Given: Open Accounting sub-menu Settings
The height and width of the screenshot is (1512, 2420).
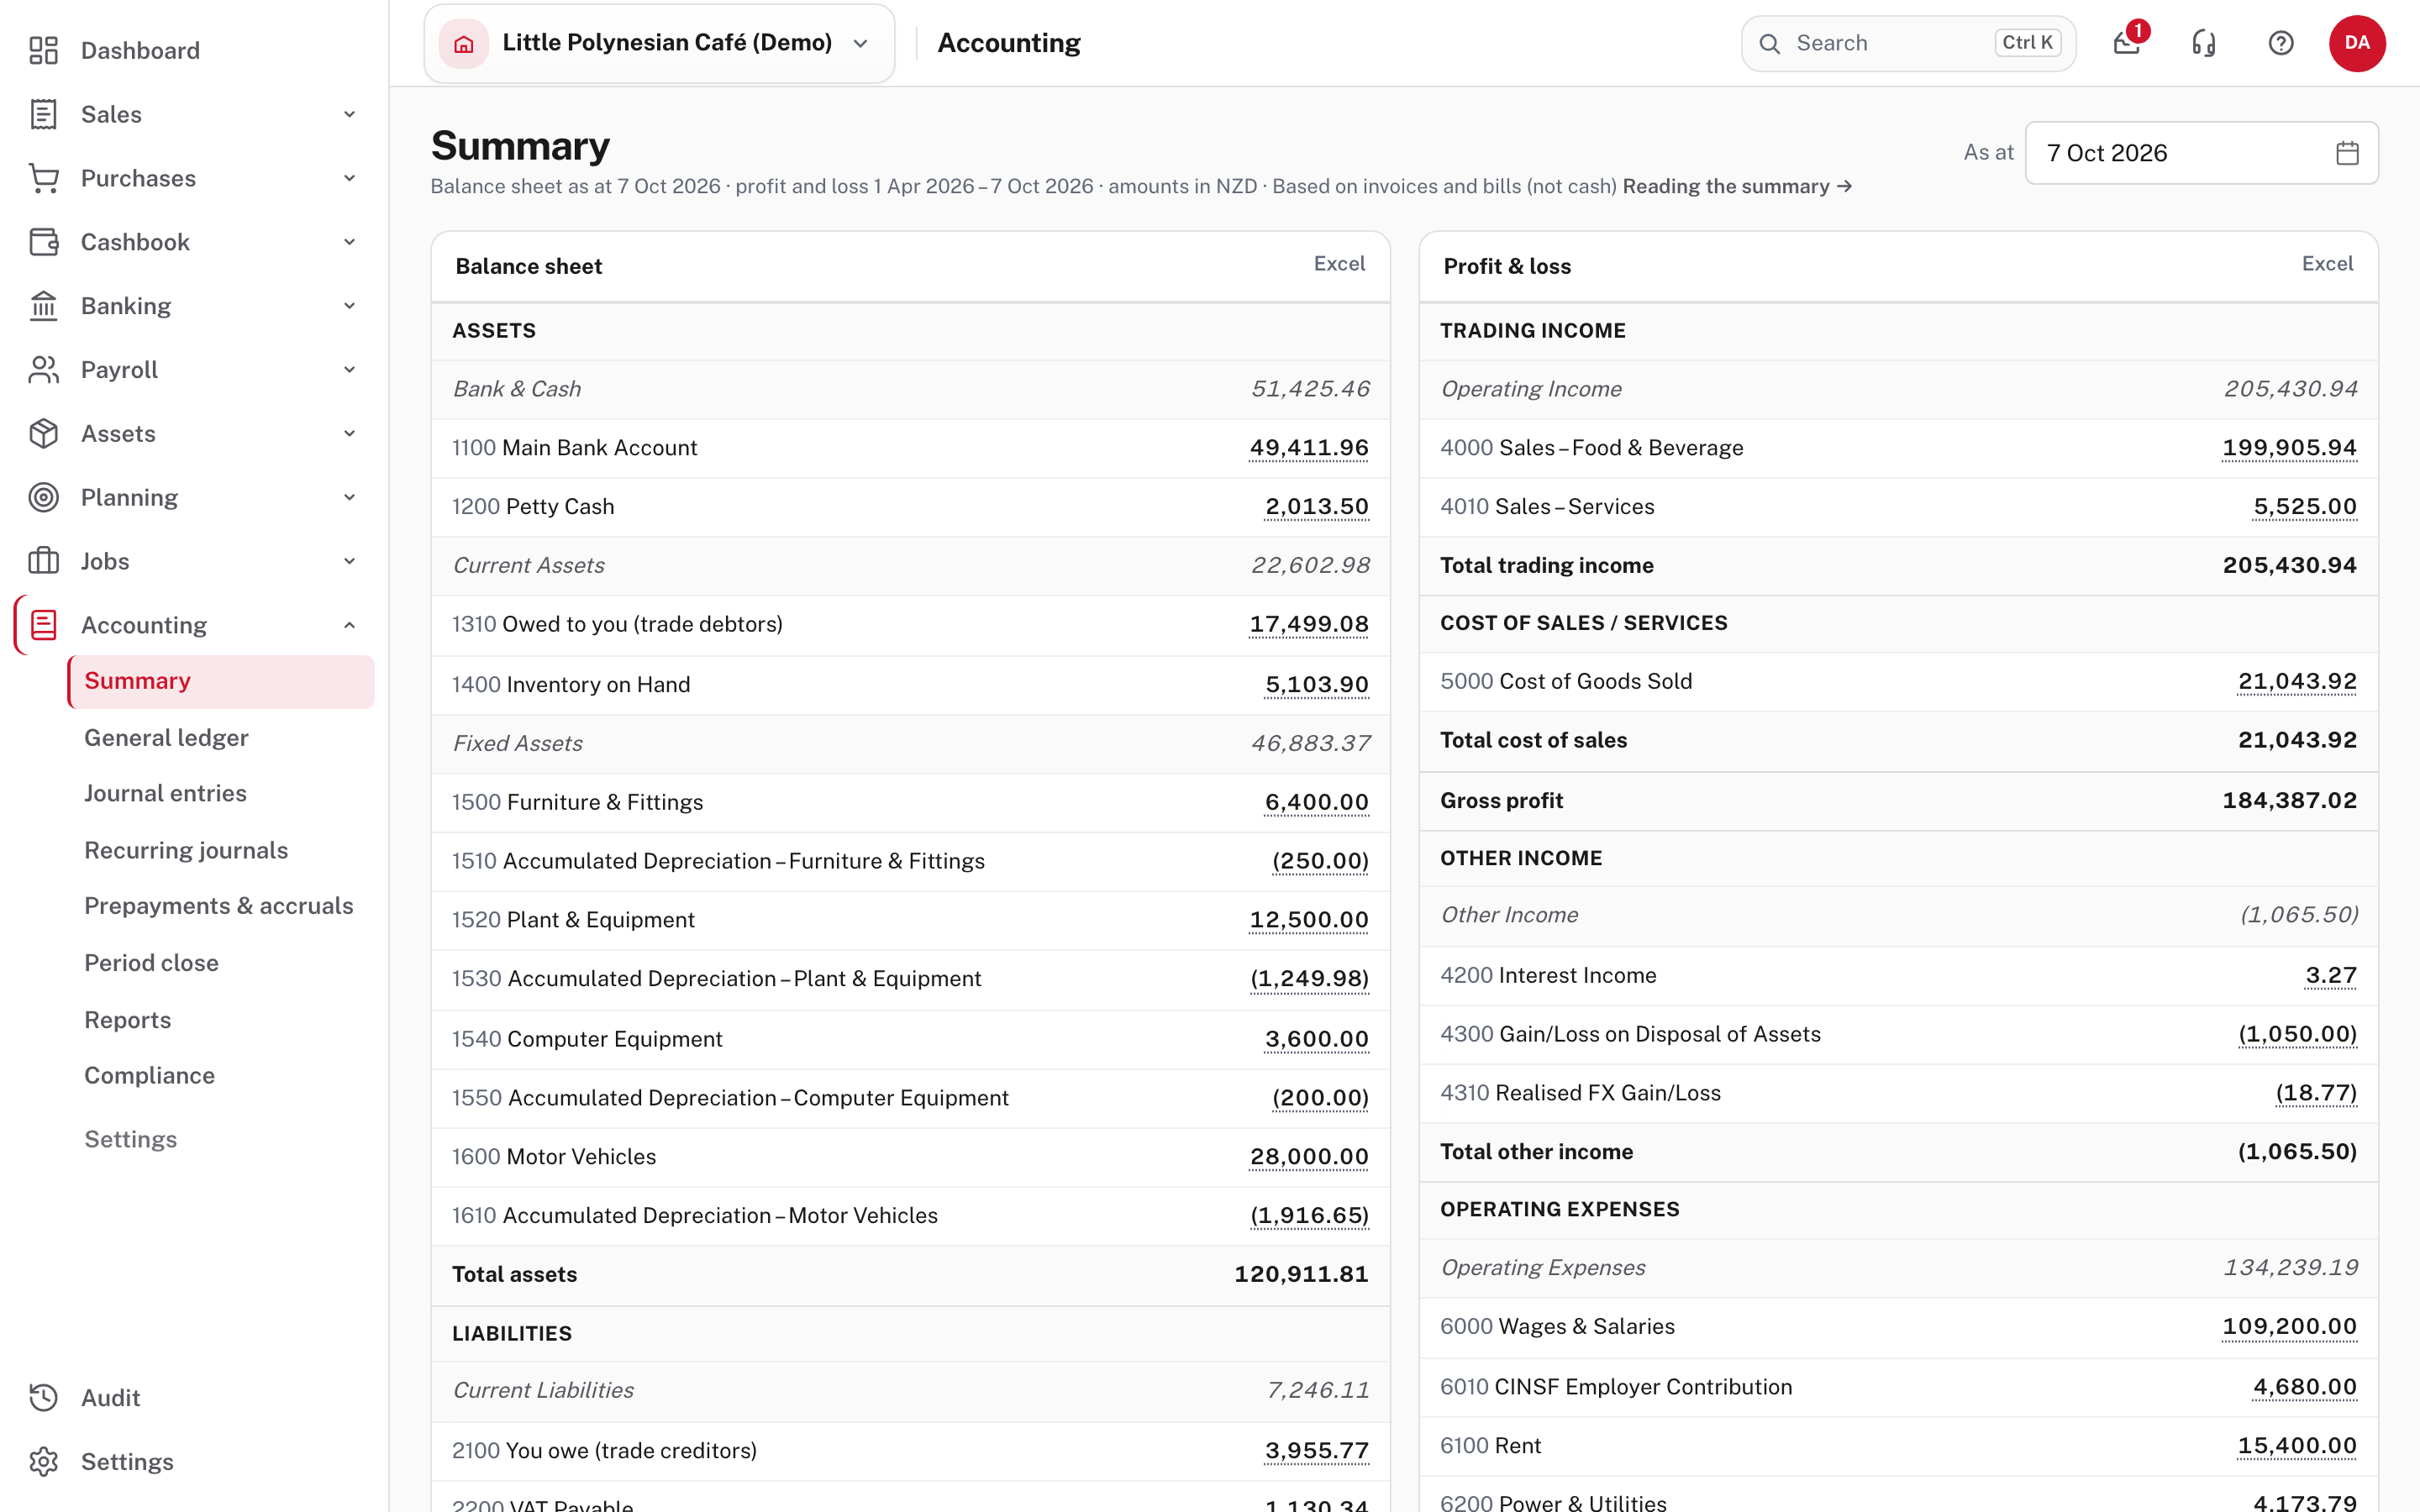Looking at the screenshot, I should 130,1139.
